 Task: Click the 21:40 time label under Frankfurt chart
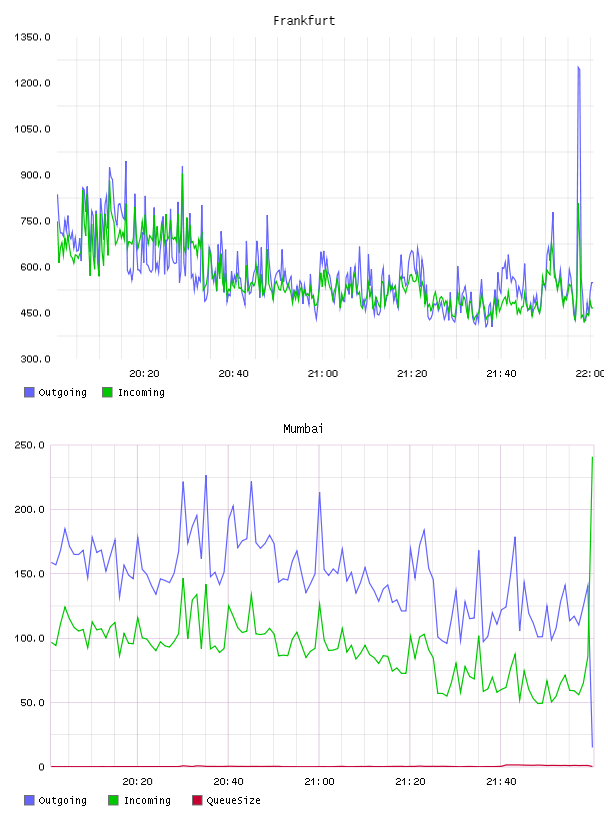tap(501, 374)
